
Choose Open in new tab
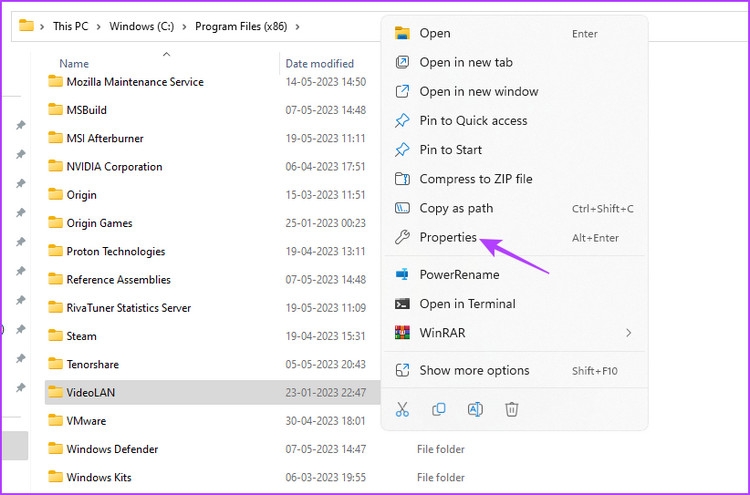tap(515, 62)
